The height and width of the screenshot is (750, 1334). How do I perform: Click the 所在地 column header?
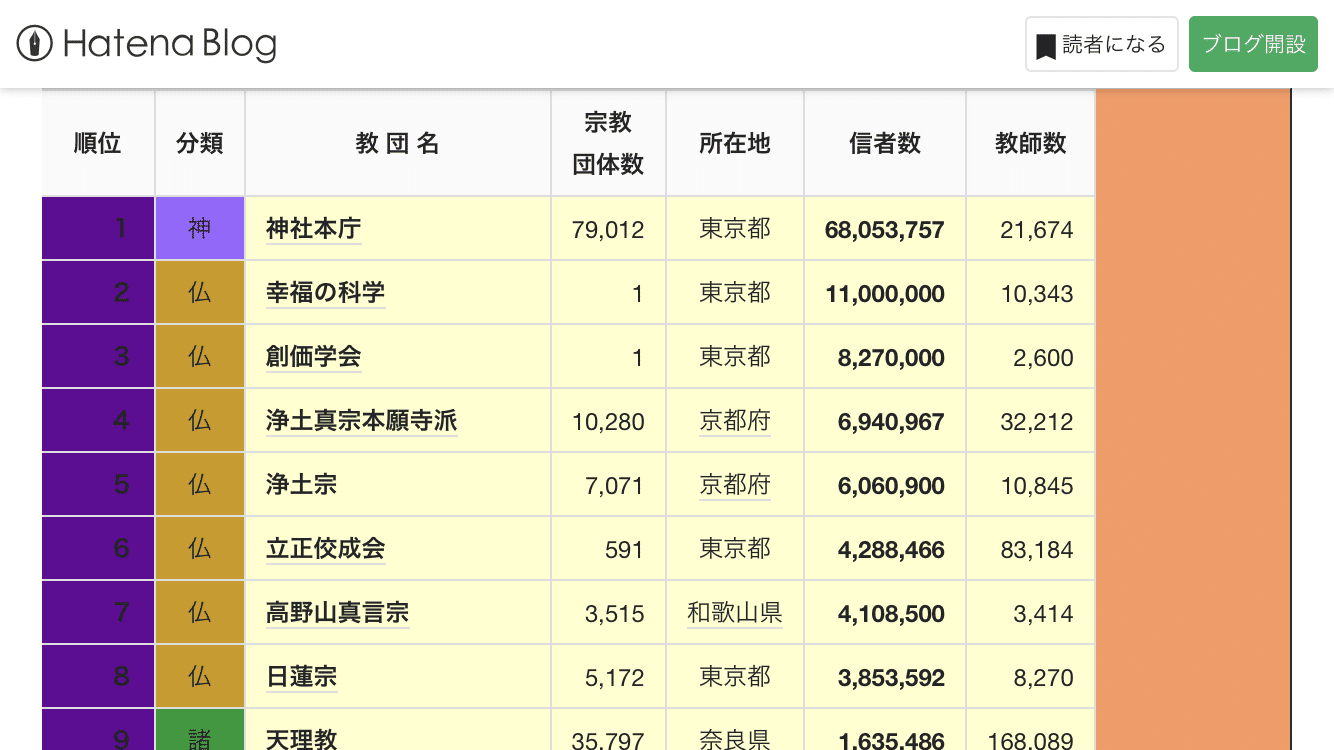(735, 143)
